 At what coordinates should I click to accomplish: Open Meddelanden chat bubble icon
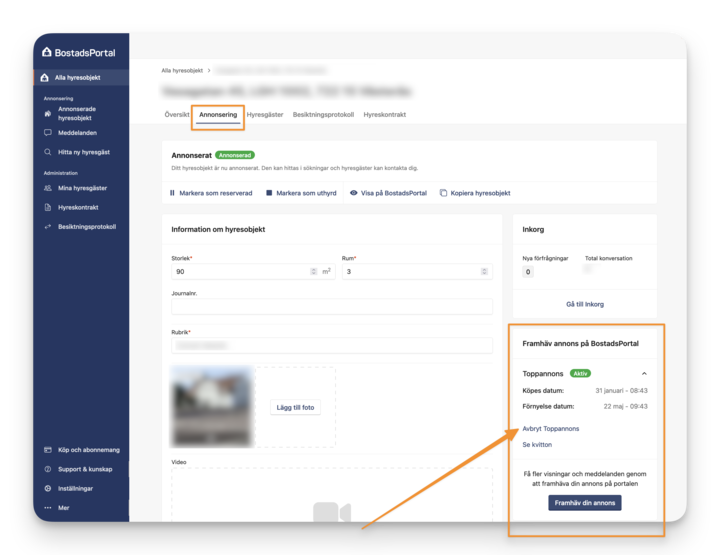pos(47,133)
